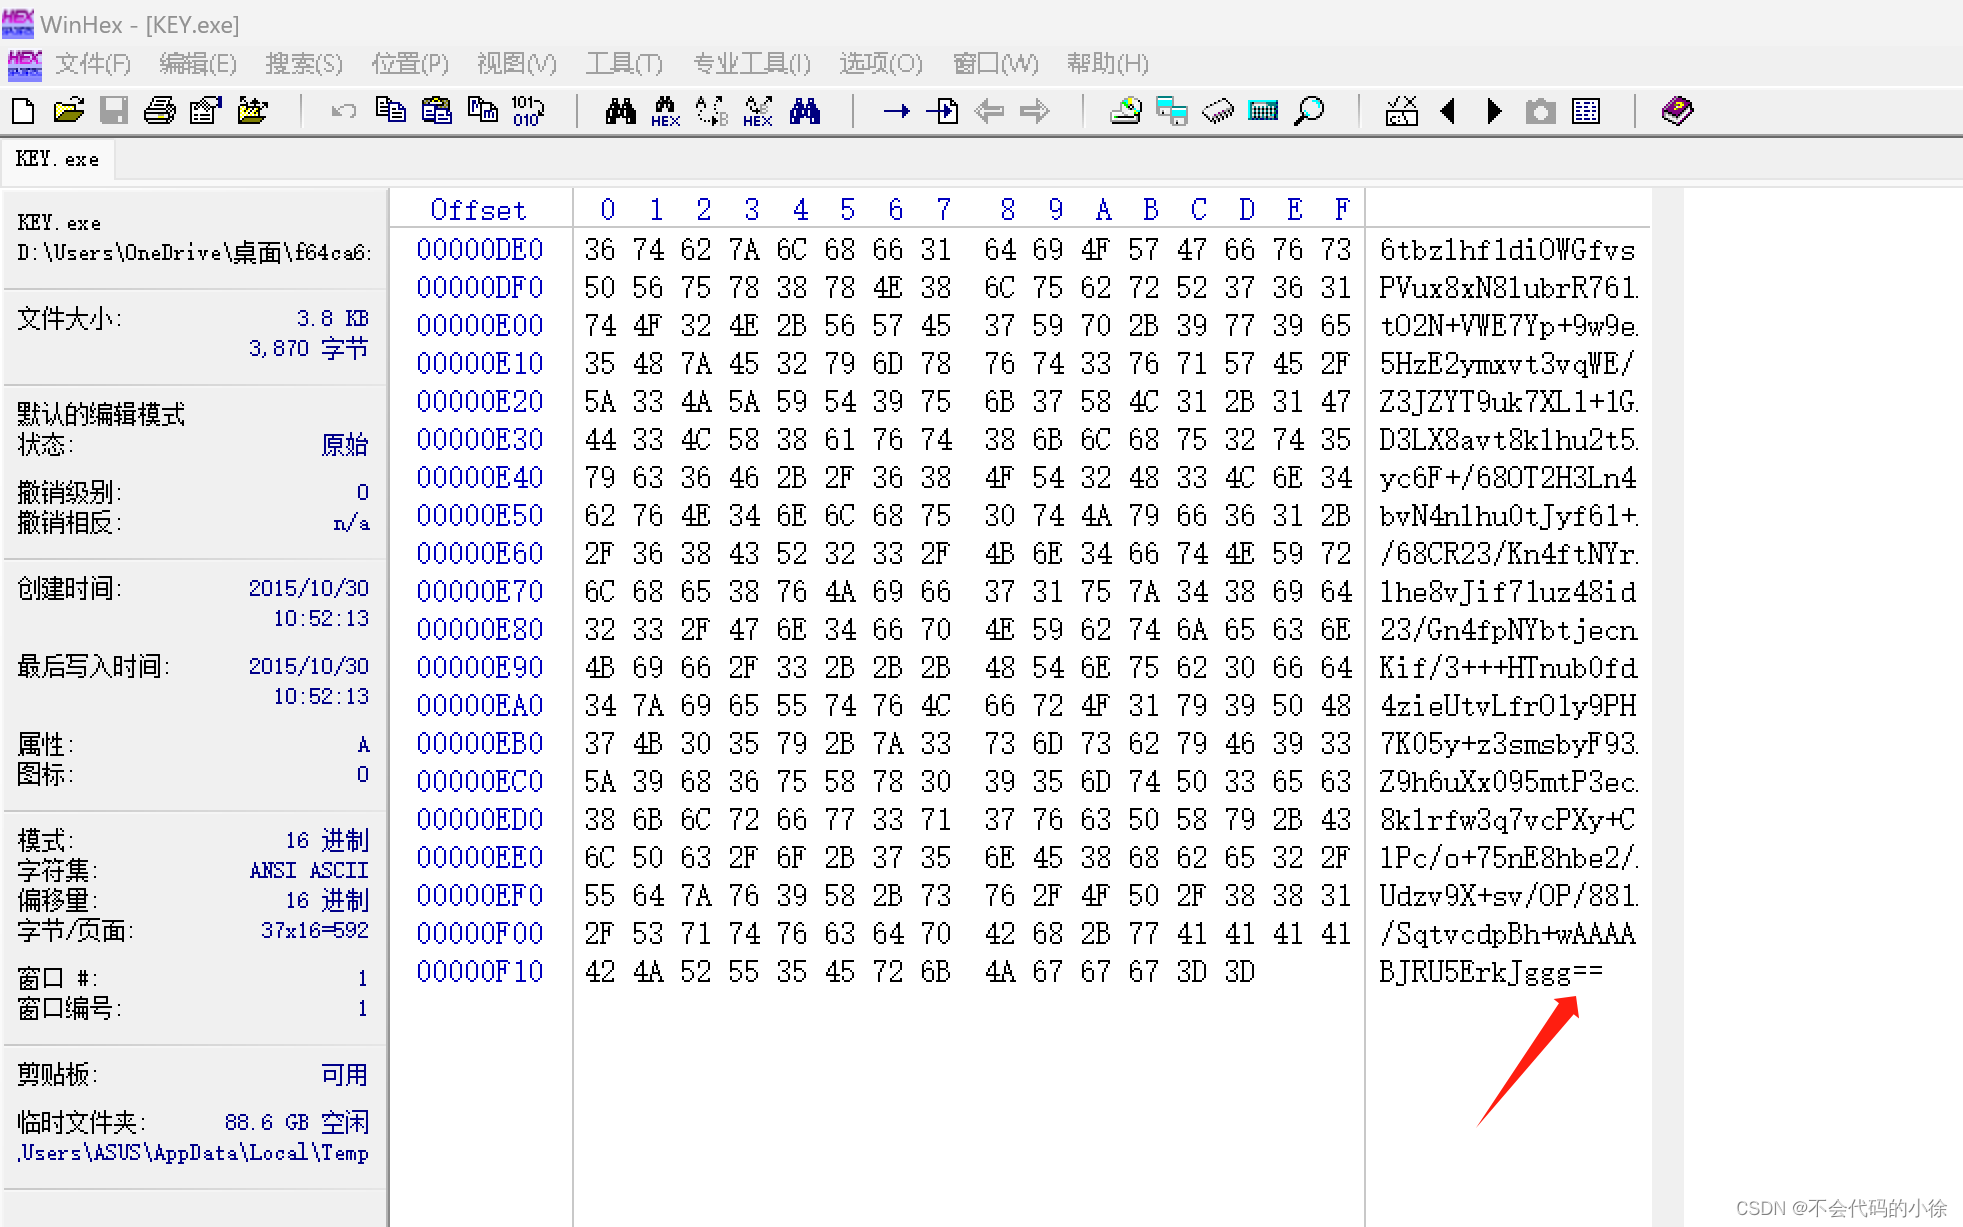Click ASCII text /SqtvcdpBh+wAAAA
Viewport: 1963px width, 1227px height.
pos(1507,934)
